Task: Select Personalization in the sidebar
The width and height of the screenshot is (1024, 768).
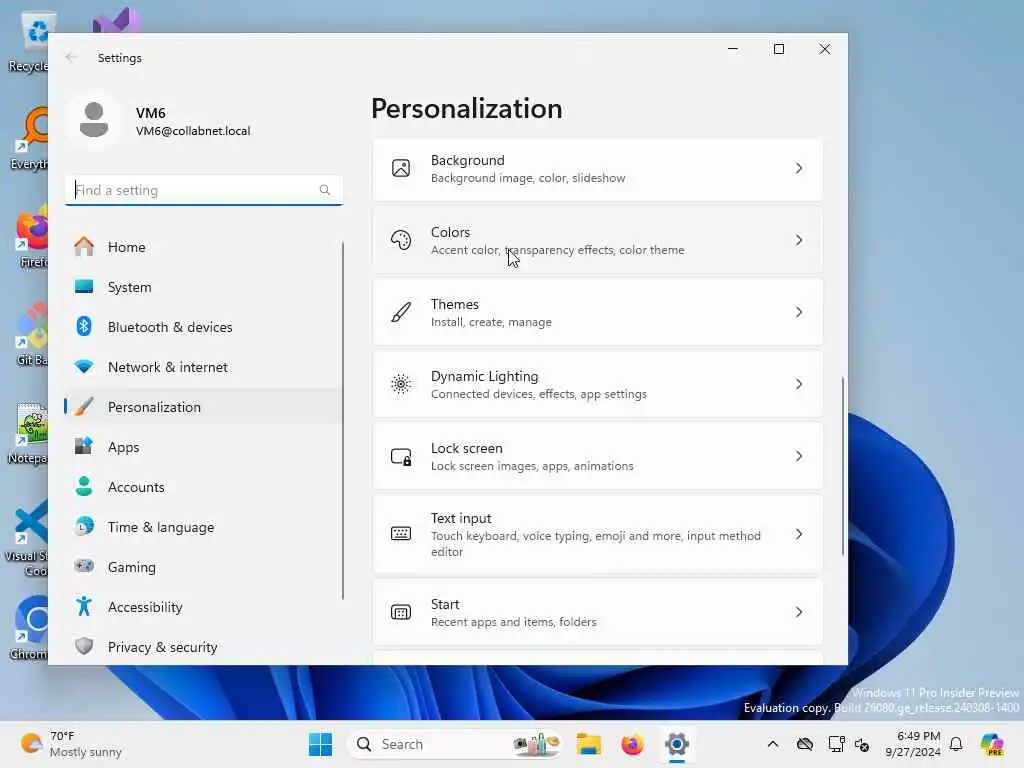Action: 203,407
